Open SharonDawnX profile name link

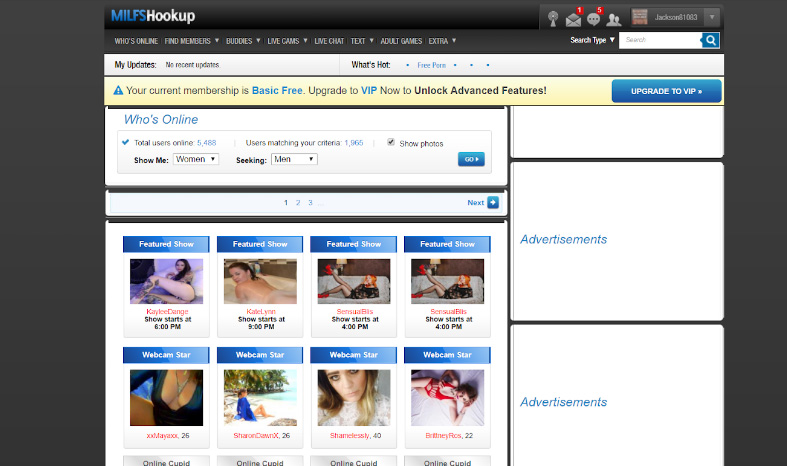[x=256, y=435]
